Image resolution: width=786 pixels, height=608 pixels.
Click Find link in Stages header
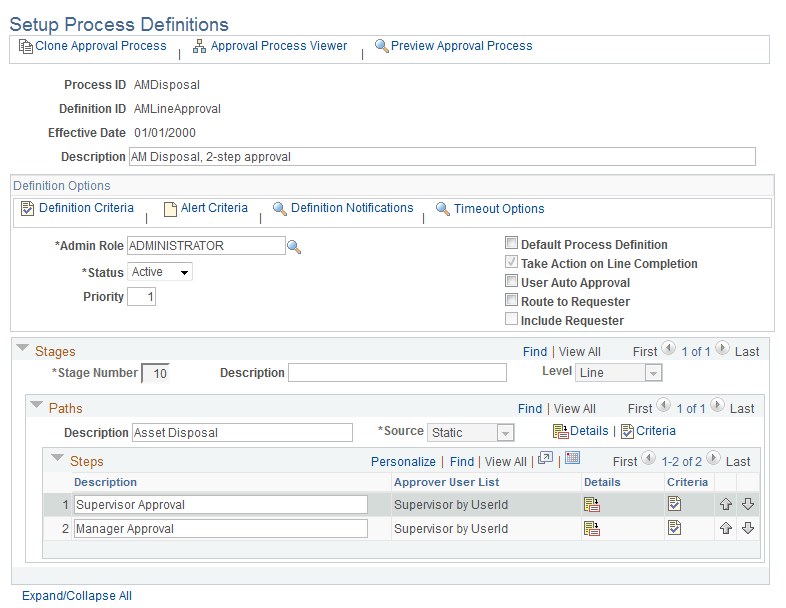coord(535,352)
